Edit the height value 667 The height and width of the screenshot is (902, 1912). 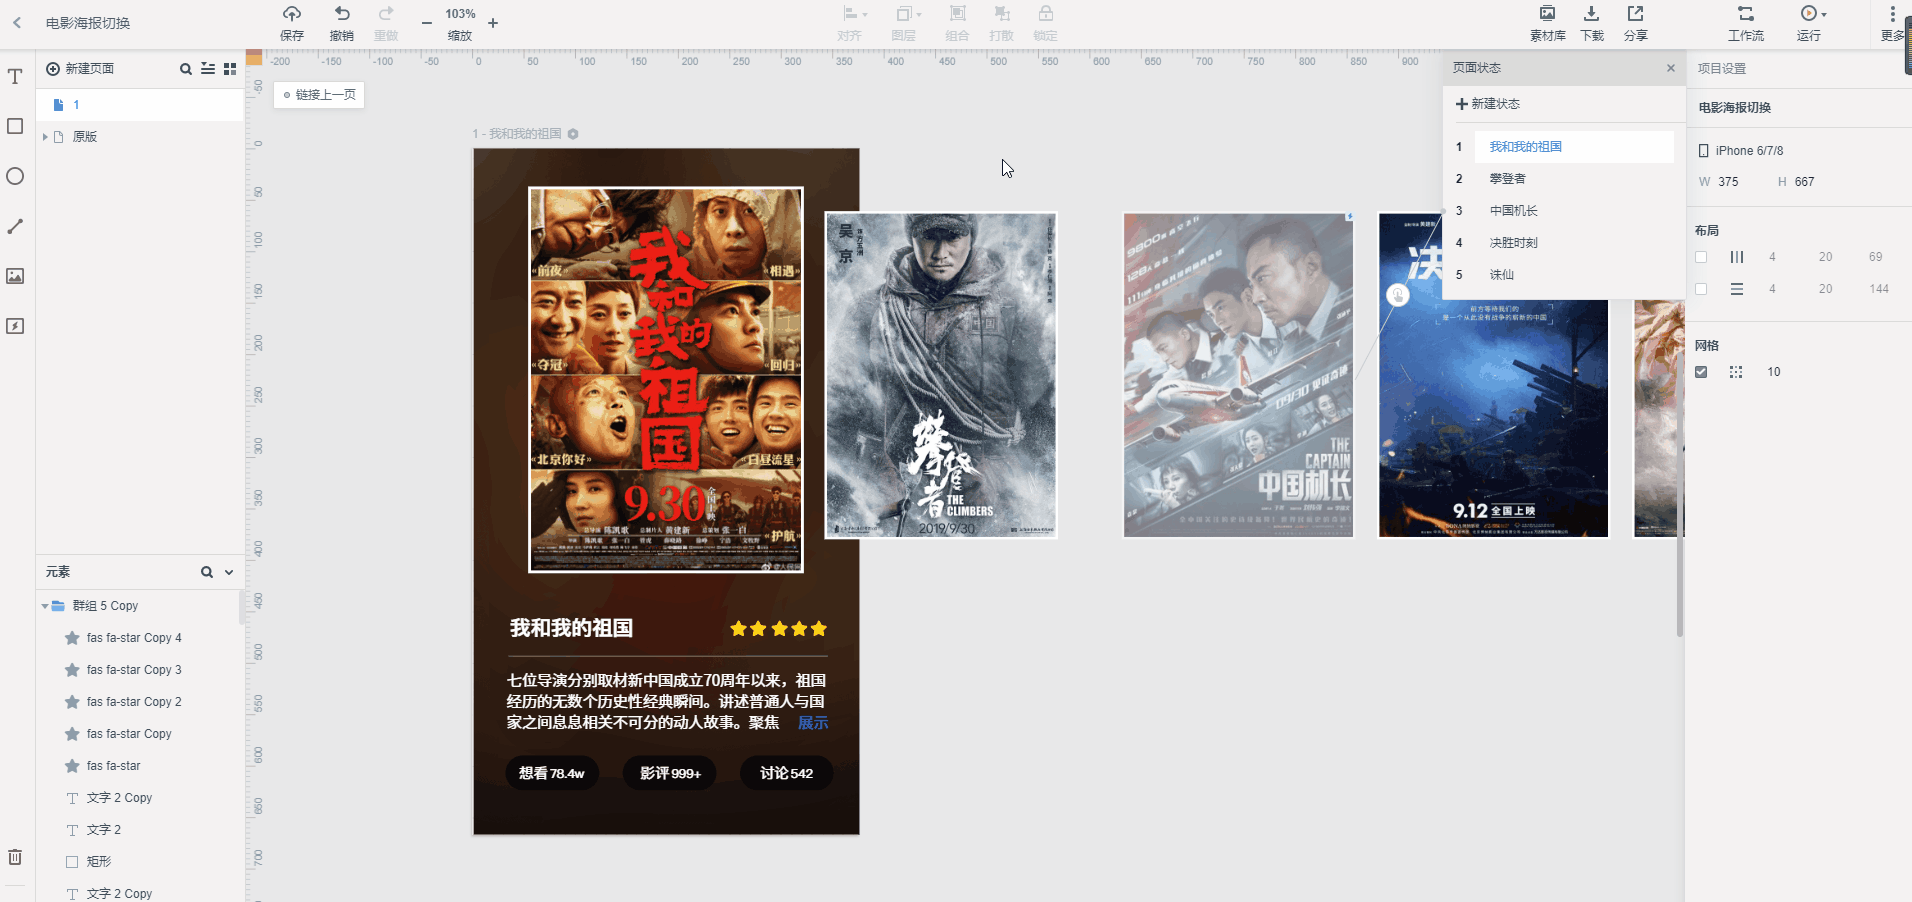[x=1804, y=182]
